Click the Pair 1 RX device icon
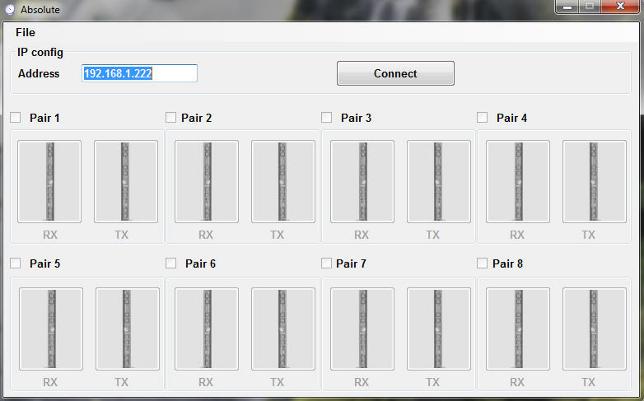This screenshot has width=644, height=401. pos(49,181)
